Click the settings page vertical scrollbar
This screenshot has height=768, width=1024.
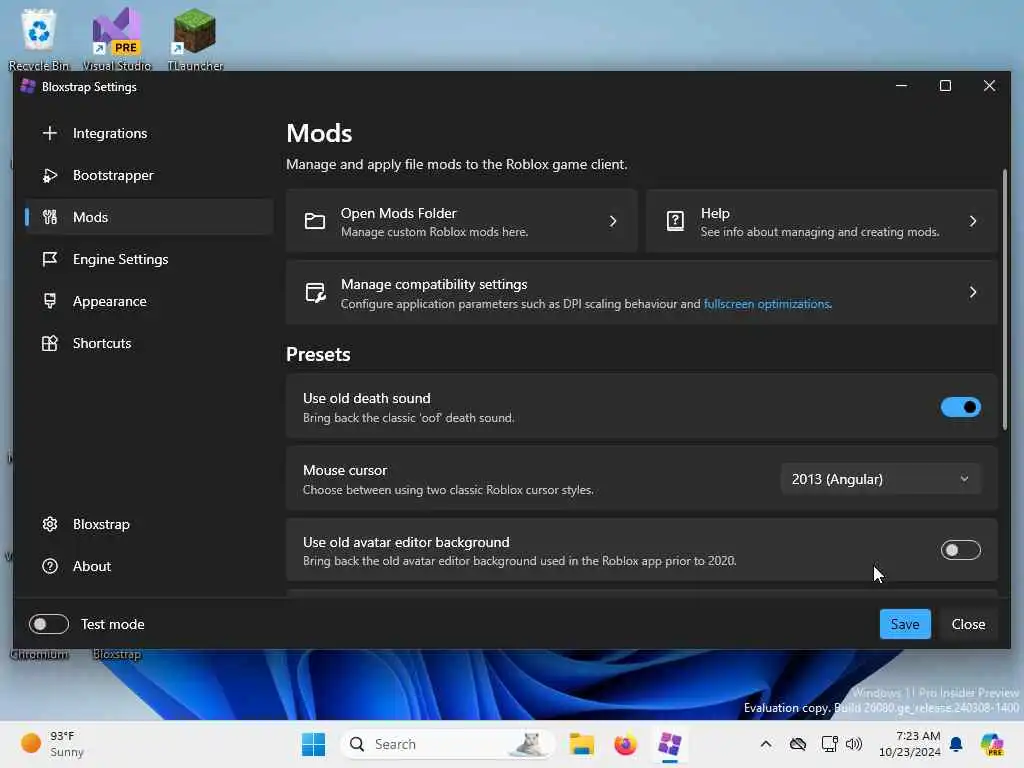pyautogui.click(x=1004, y=299)
